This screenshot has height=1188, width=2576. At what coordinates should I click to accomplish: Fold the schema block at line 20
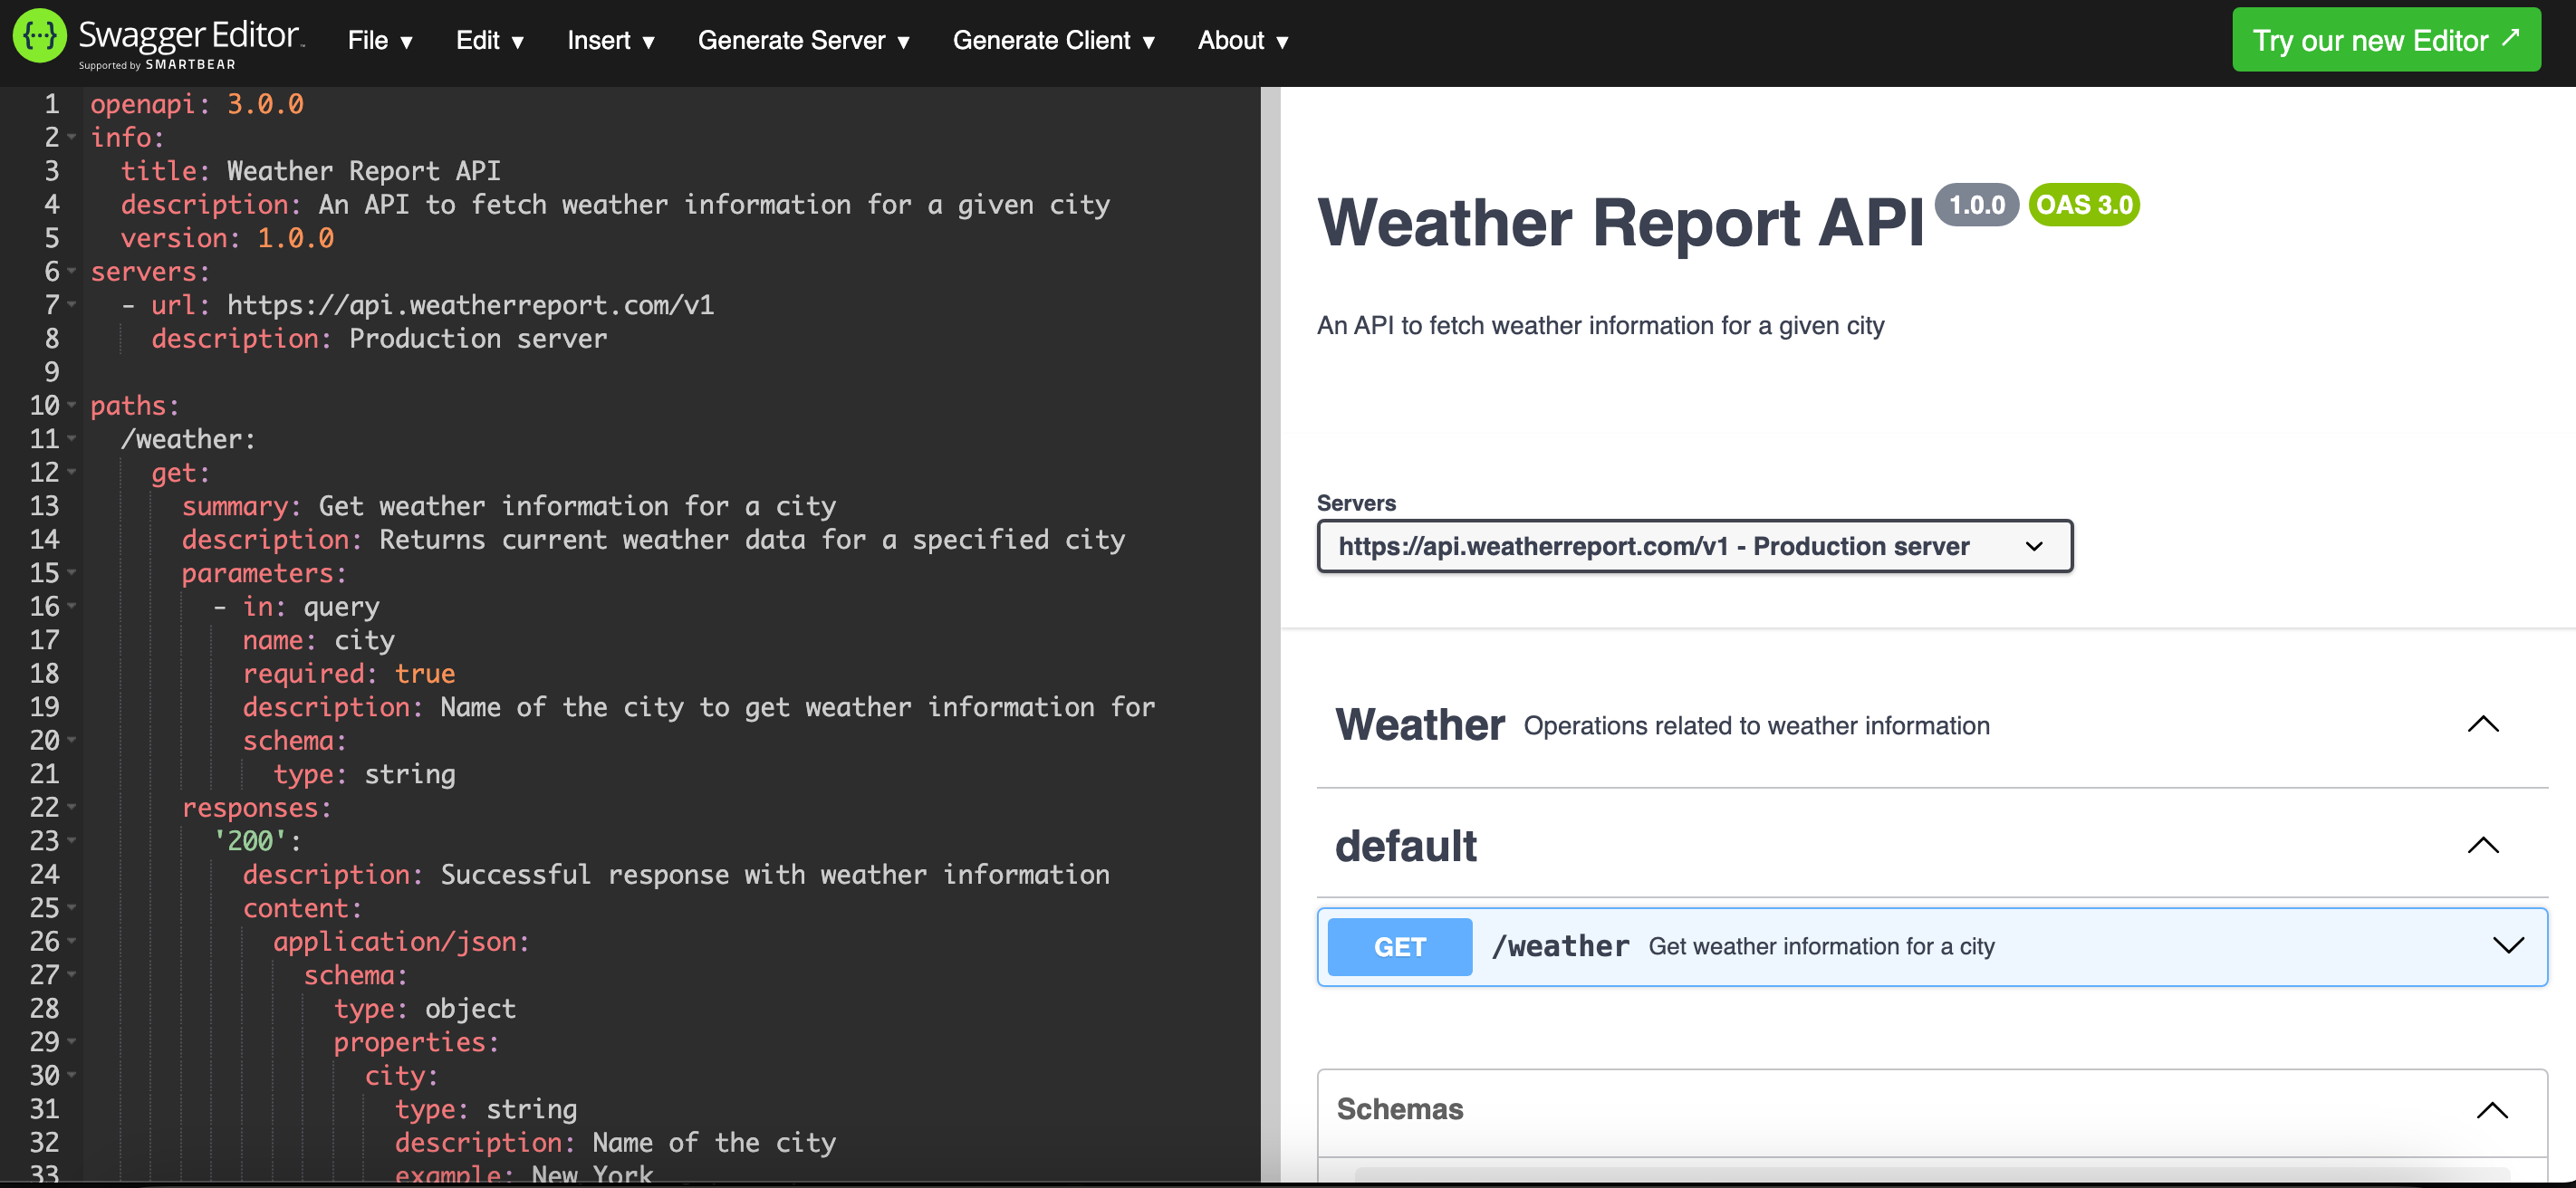[72, 740]
